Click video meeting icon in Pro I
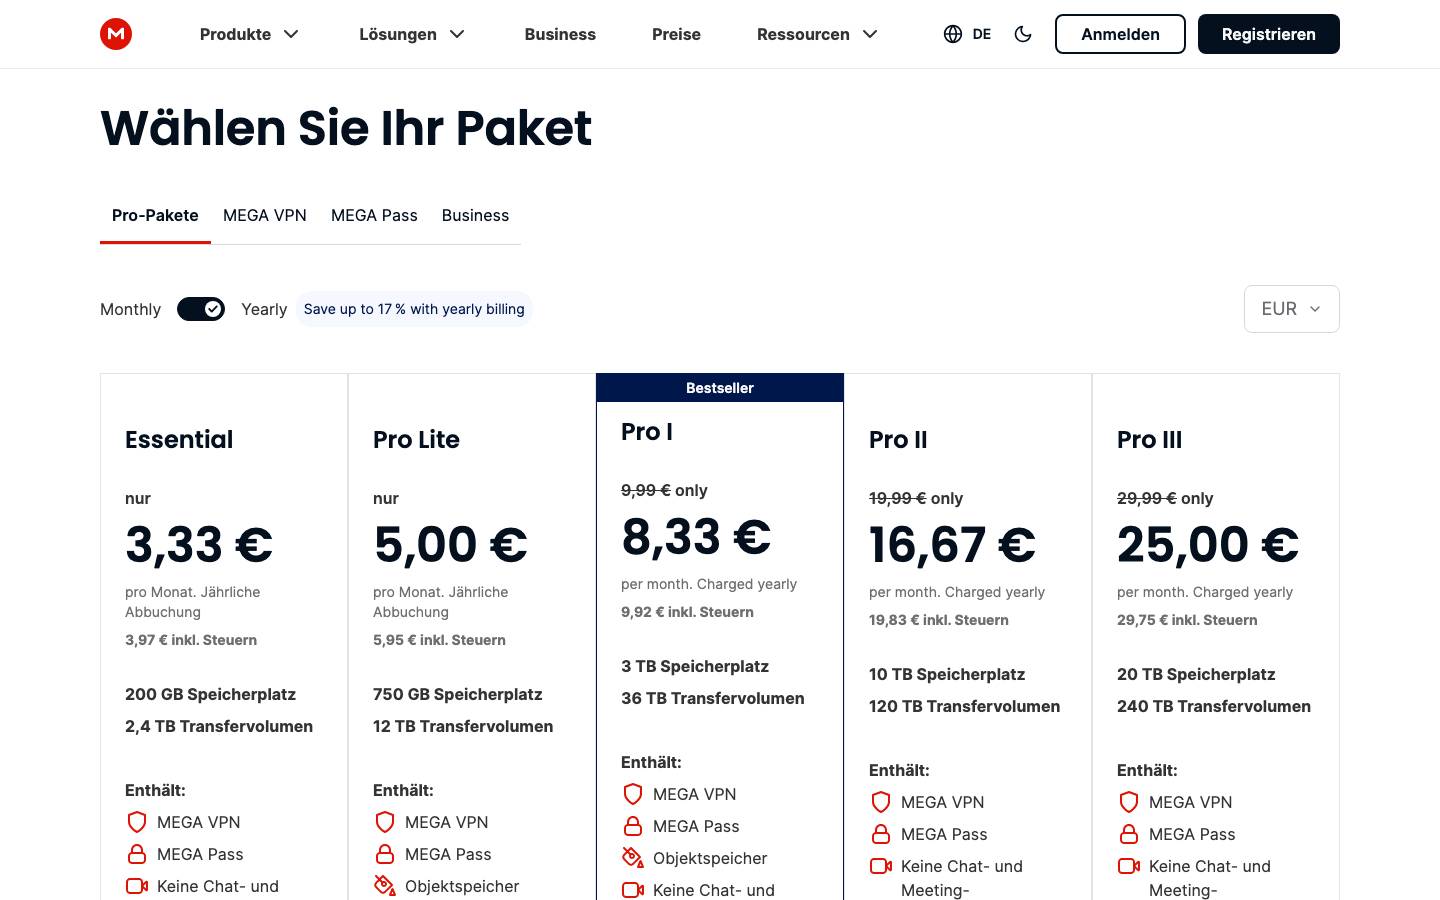This screenshot has width=1440, height=900. [633, 890]
